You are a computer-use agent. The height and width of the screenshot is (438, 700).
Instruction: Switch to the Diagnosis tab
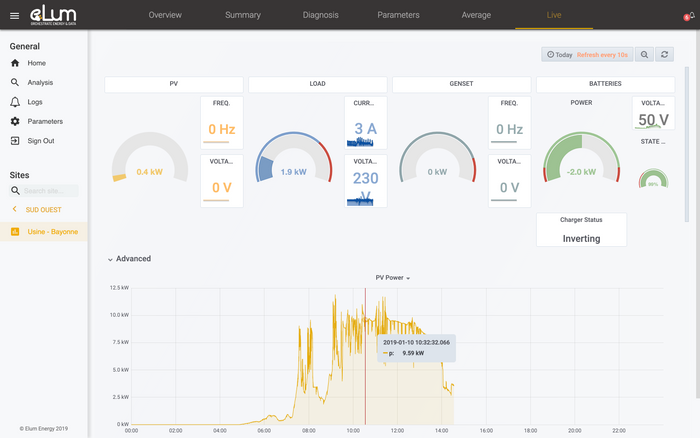(x=320, y=15)
